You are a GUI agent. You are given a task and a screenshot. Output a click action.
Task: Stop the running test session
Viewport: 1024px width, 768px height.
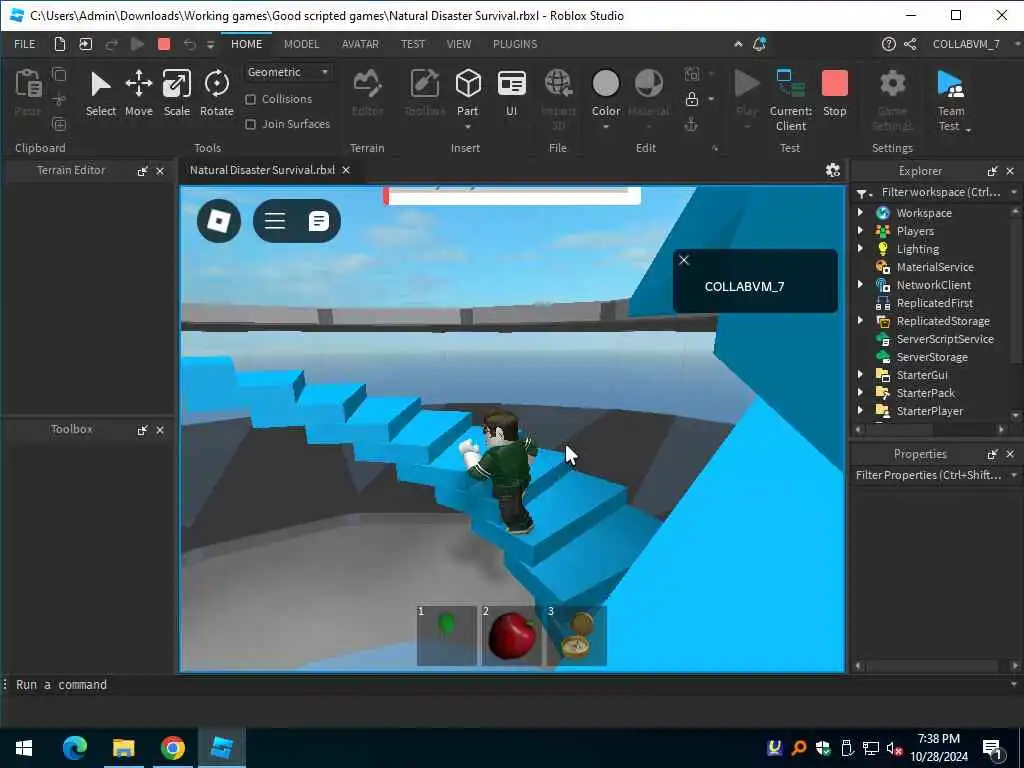[x=834, y=94]
